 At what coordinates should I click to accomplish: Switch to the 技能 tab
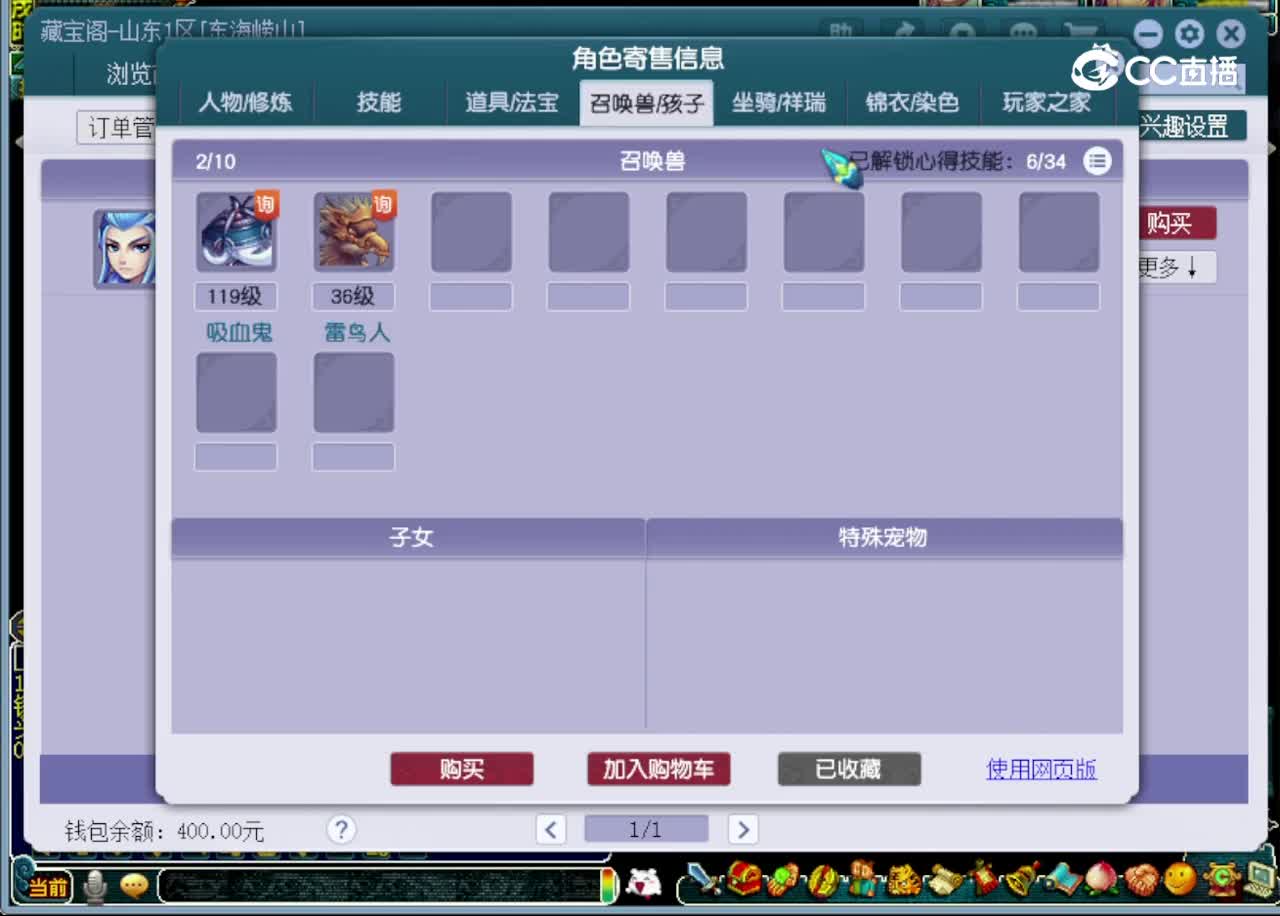(x=380, y=103)
